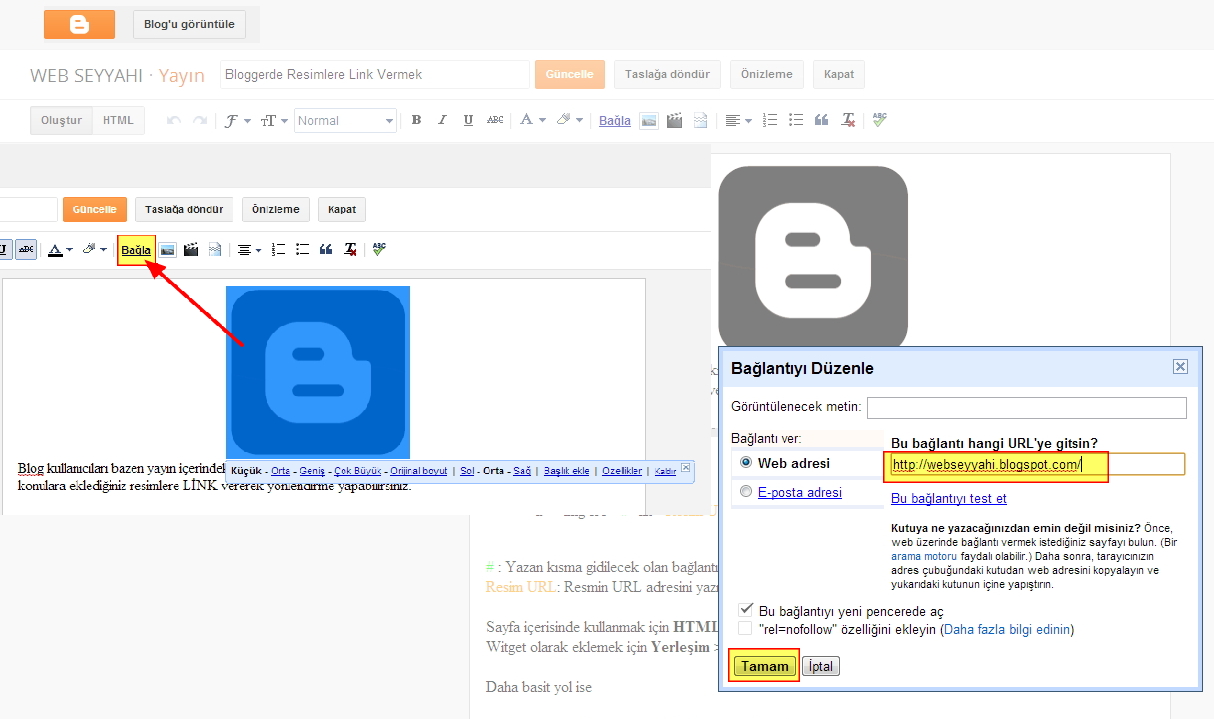Screen dimensions: 1214x719
Task: Click the top Önizleme button
Action: tap(767, 74)
